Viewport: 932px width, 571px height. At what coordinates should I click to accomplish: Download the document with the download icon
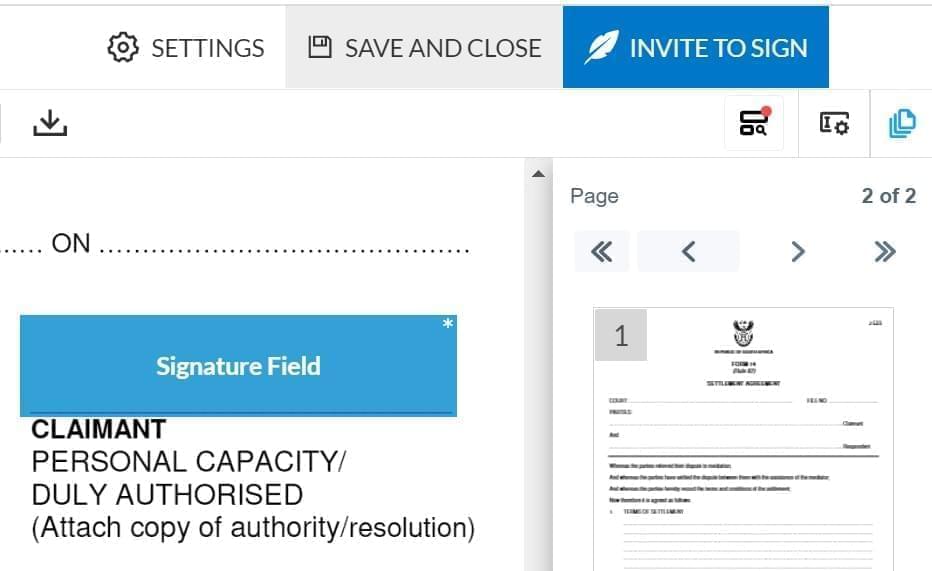click(x=49, y=123)
